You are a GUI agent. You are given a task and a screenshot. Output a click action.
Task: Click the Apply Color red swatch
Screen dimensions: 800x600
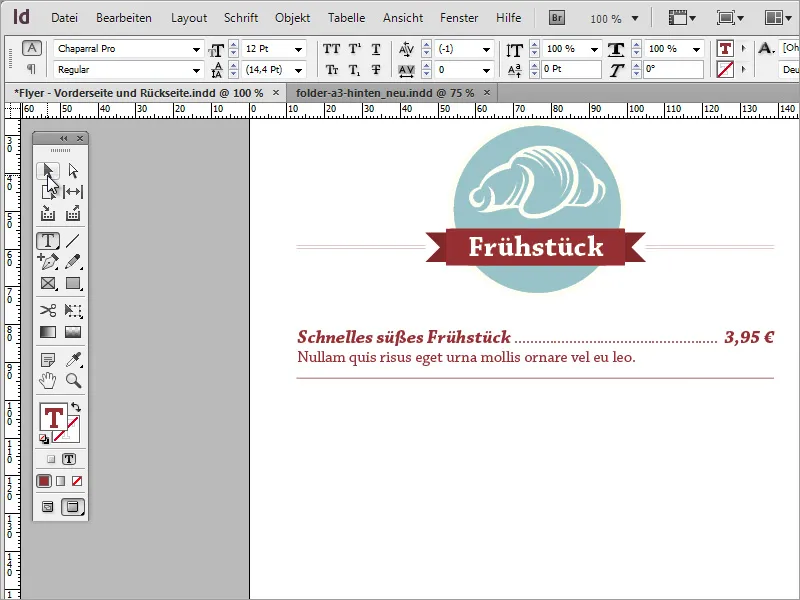44,481
